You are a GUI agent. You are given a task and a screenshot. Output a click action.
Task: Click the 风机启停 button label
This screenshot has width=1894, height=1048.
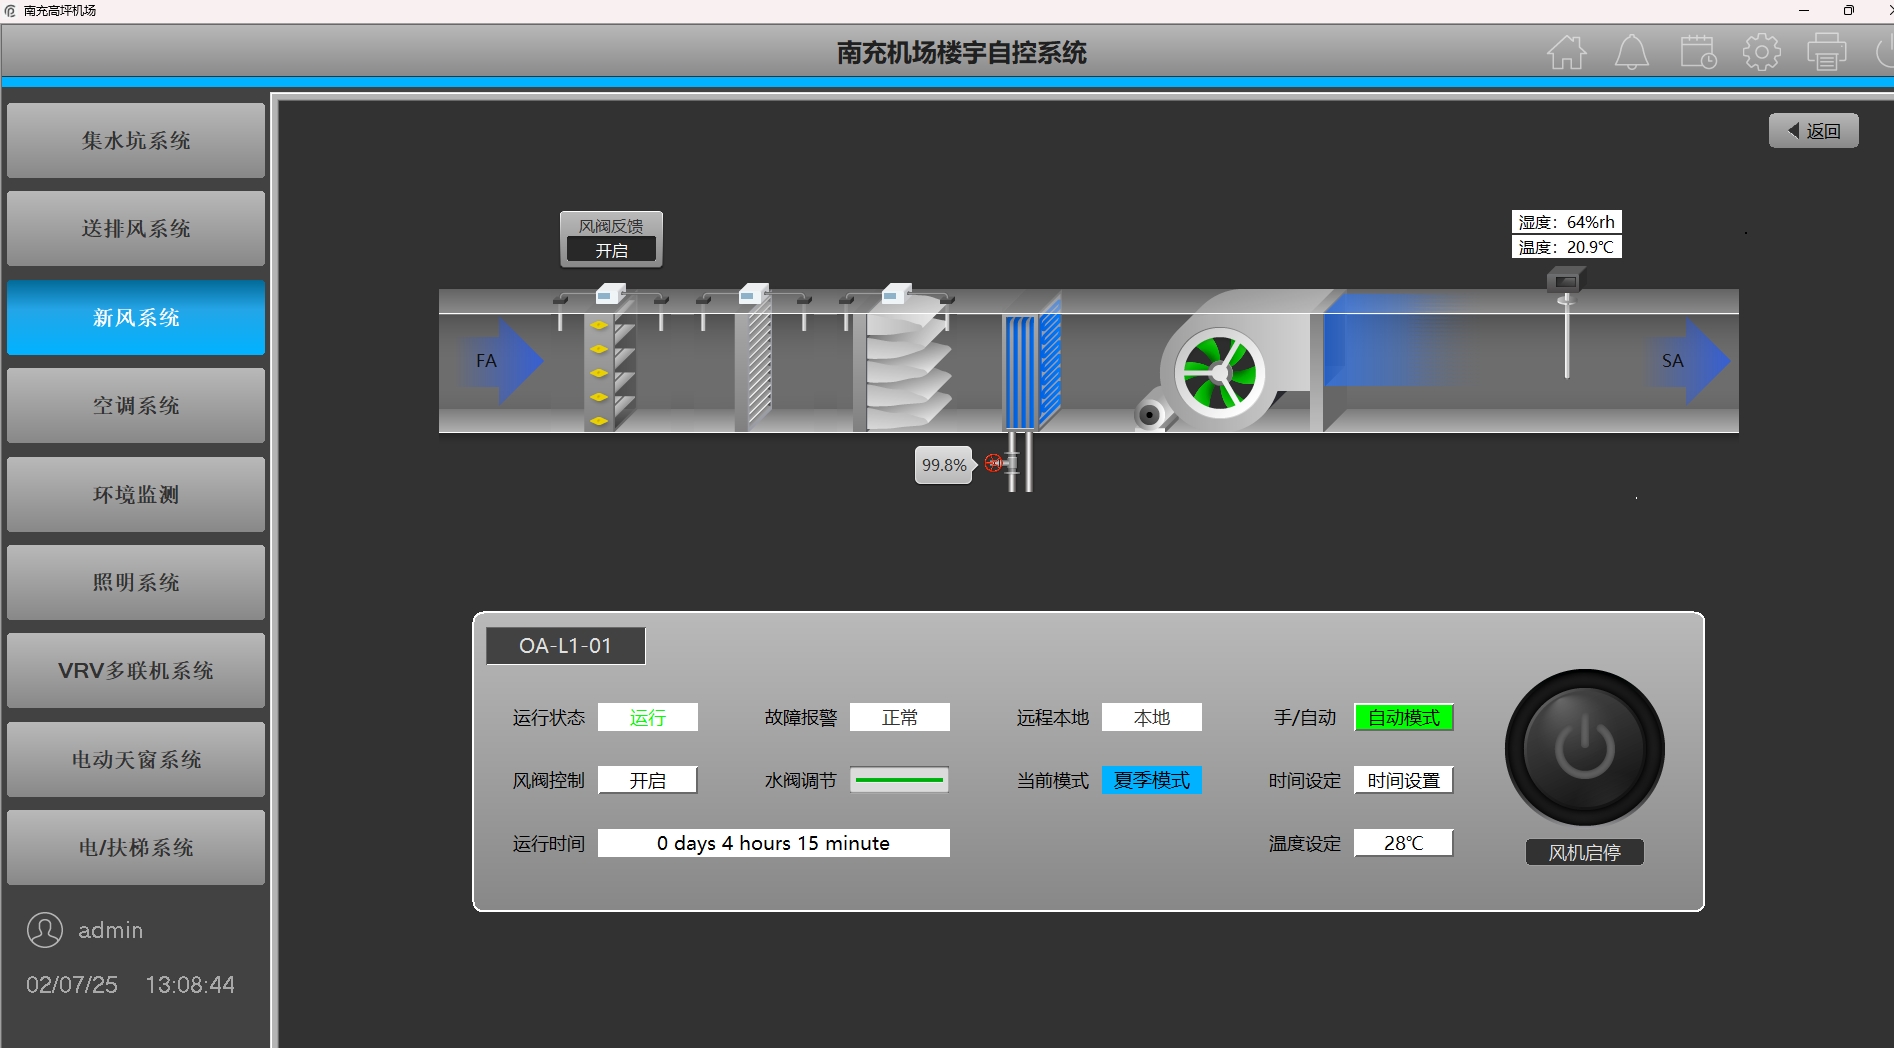coord(1584,853)
